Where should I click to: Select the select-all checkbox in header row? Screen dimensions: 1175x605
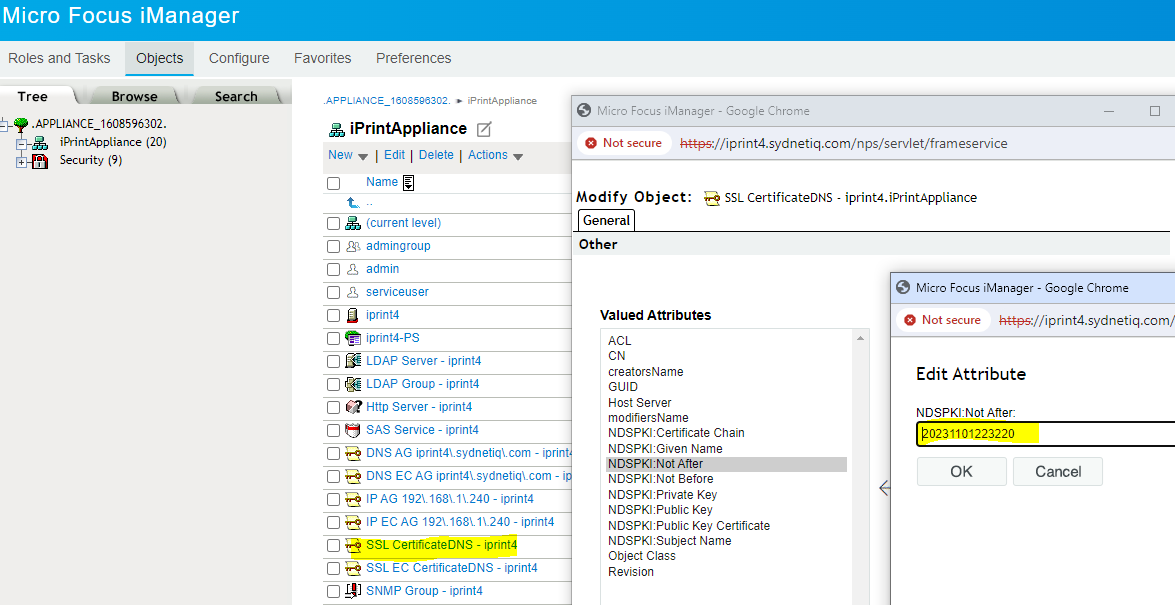[333, 182]
